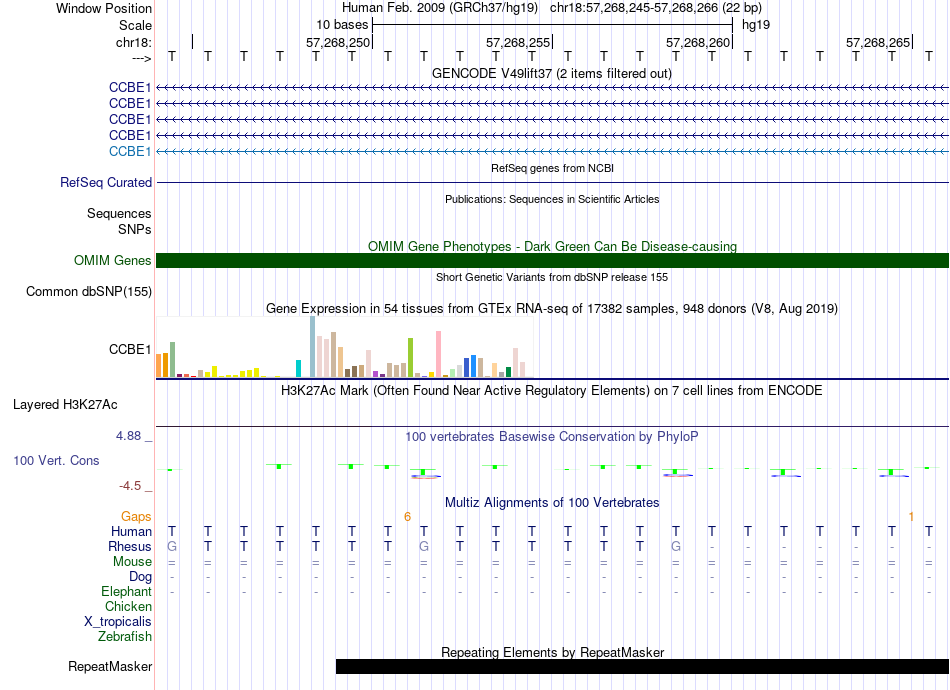Click the Common dbSNP(155) track label

(x=88, y=291)
